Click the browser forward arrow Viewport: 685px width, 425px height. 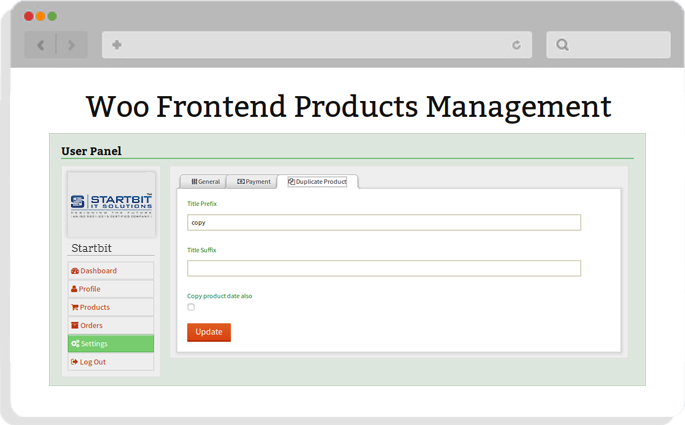click(x=71, y=45)
